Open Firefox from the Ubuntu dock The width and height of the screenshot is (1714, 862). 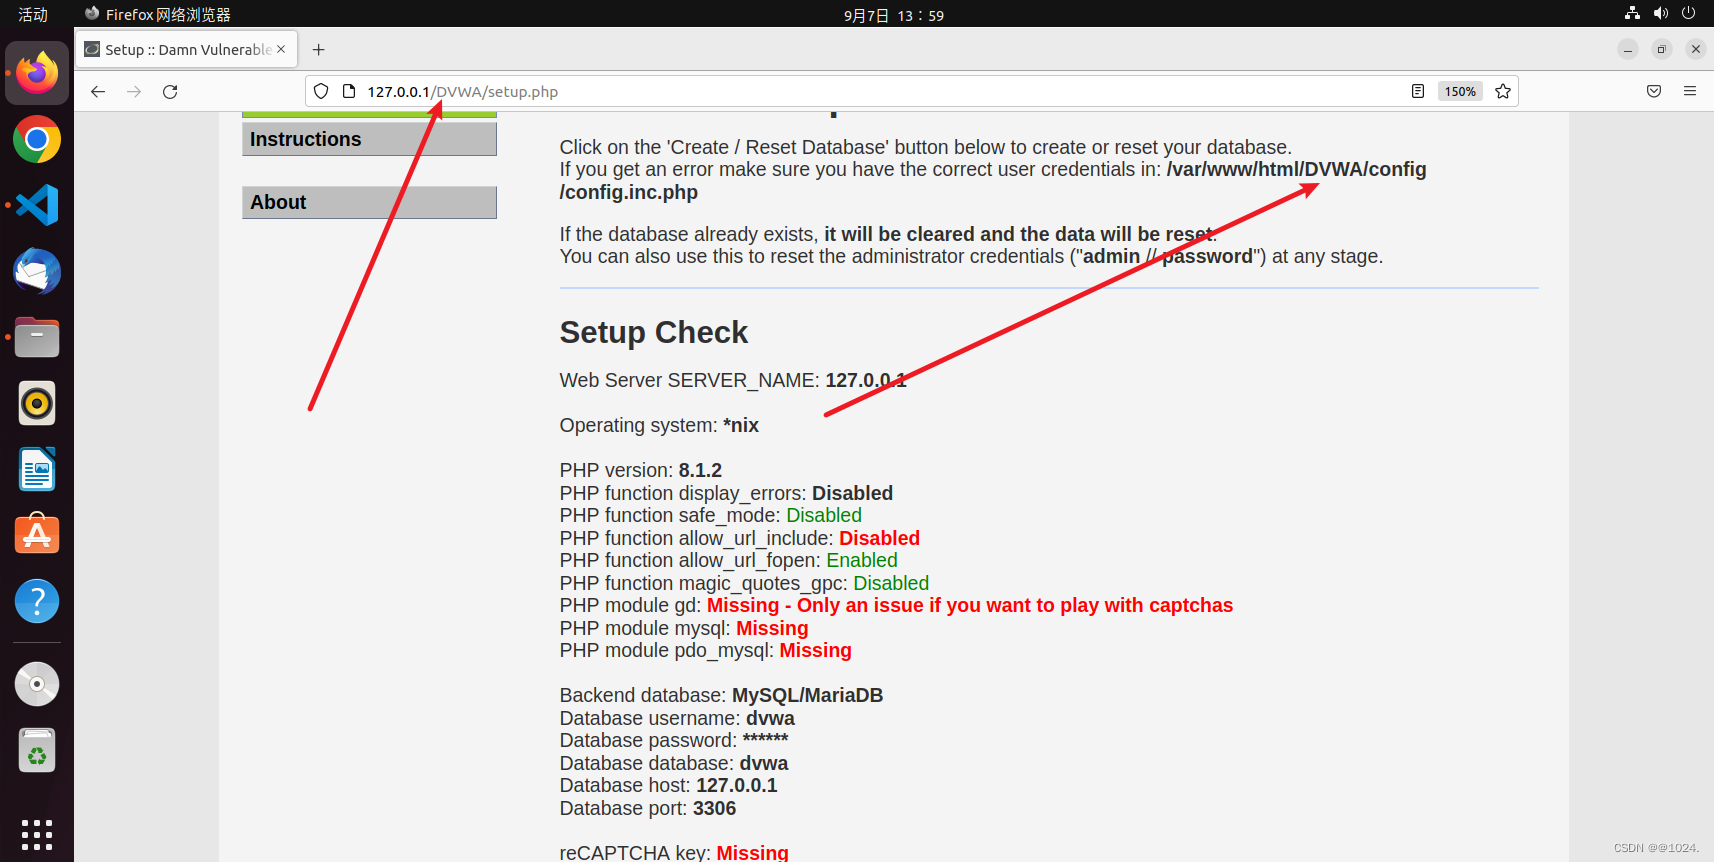37,73
